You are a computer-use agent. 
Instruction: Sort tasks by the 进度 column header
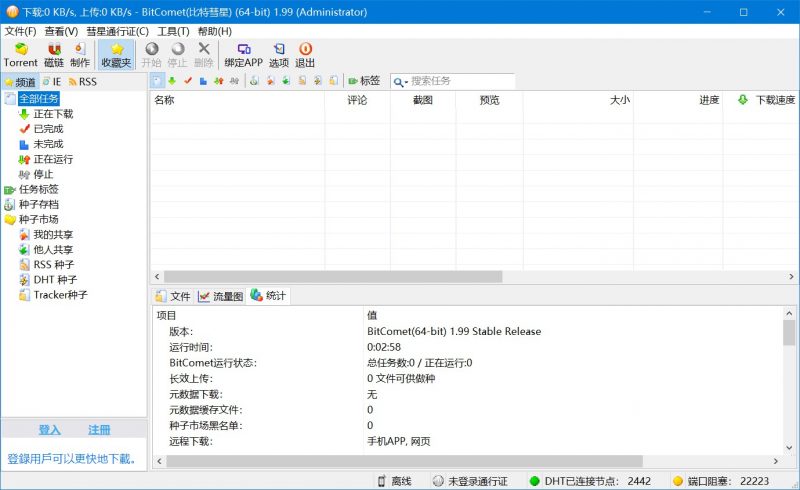(678, 100)
